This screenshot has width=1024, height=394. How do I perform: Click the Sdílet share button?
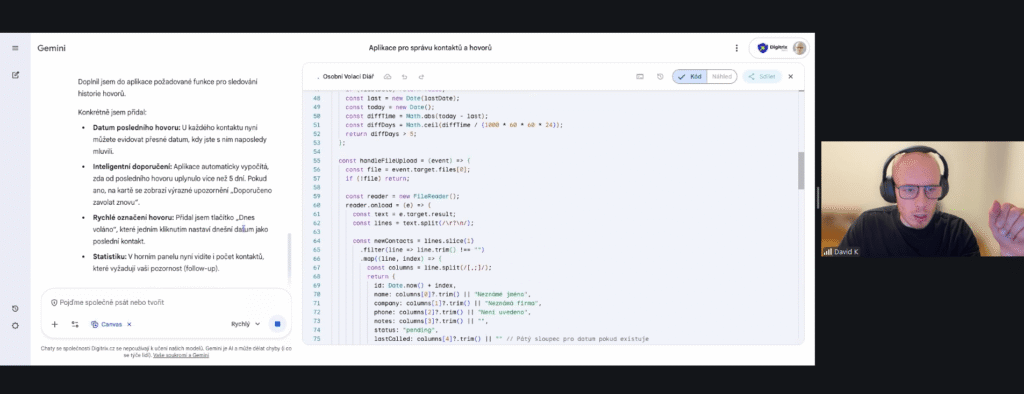click(x=762, y=76)
